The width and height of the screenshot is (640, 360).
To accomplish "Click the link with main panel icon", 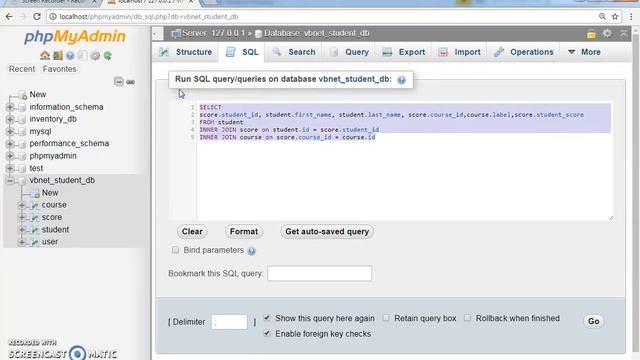I will click(x=131, y=82).
